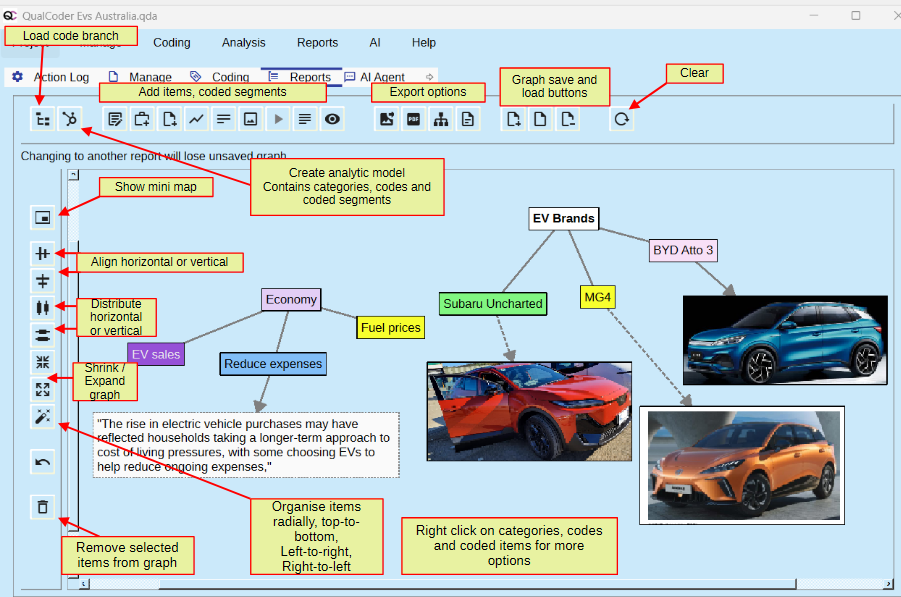Click the file-minus icon to delete saved graph
Screen dimensions: 901x597
click(568, 119)
